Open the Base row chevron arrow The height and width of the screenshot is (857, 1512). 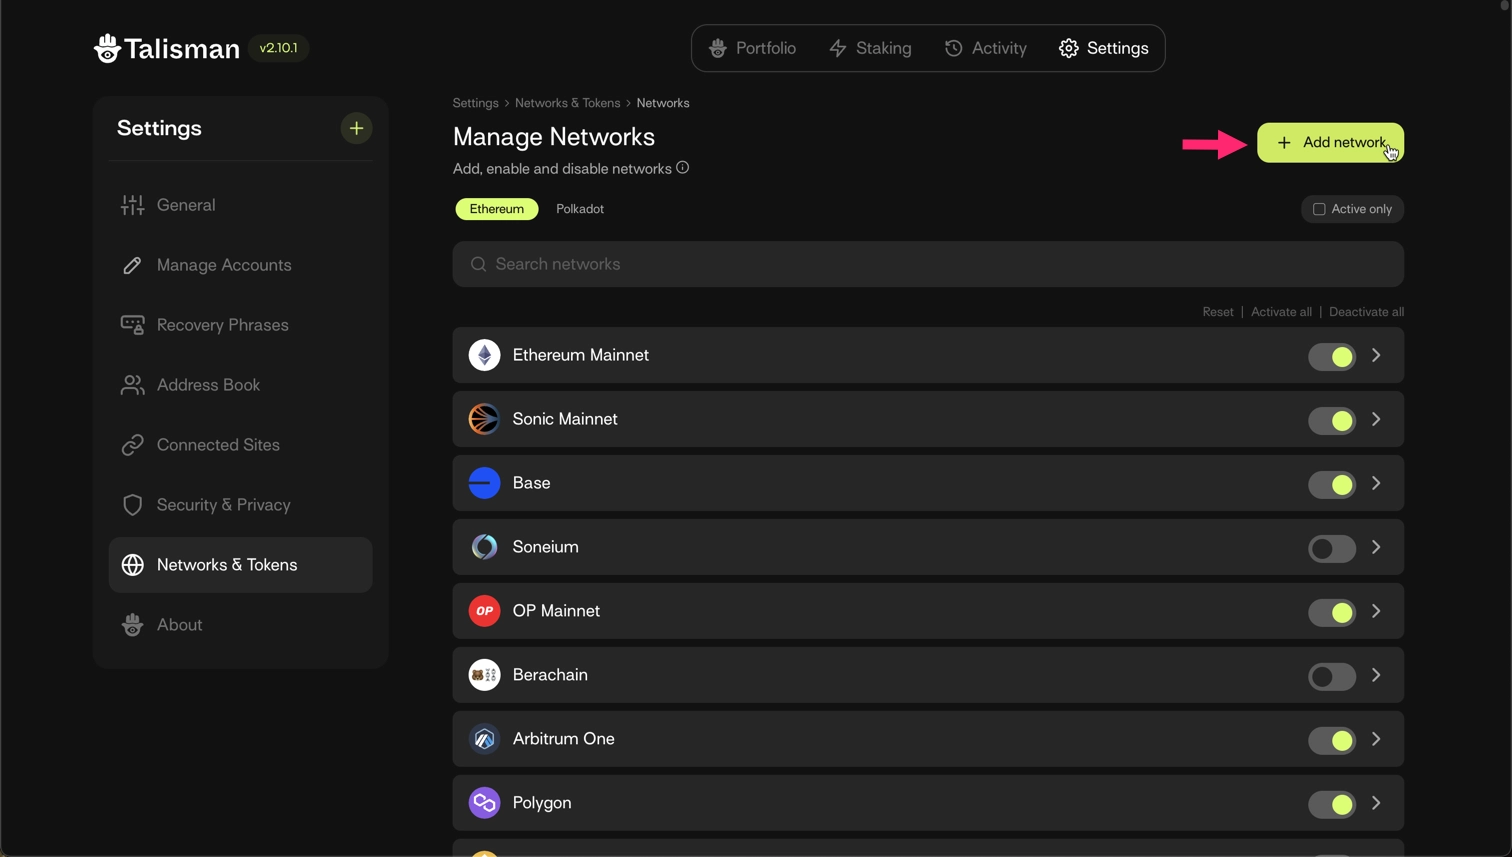pyautogui.click(x=1377, y=483)
